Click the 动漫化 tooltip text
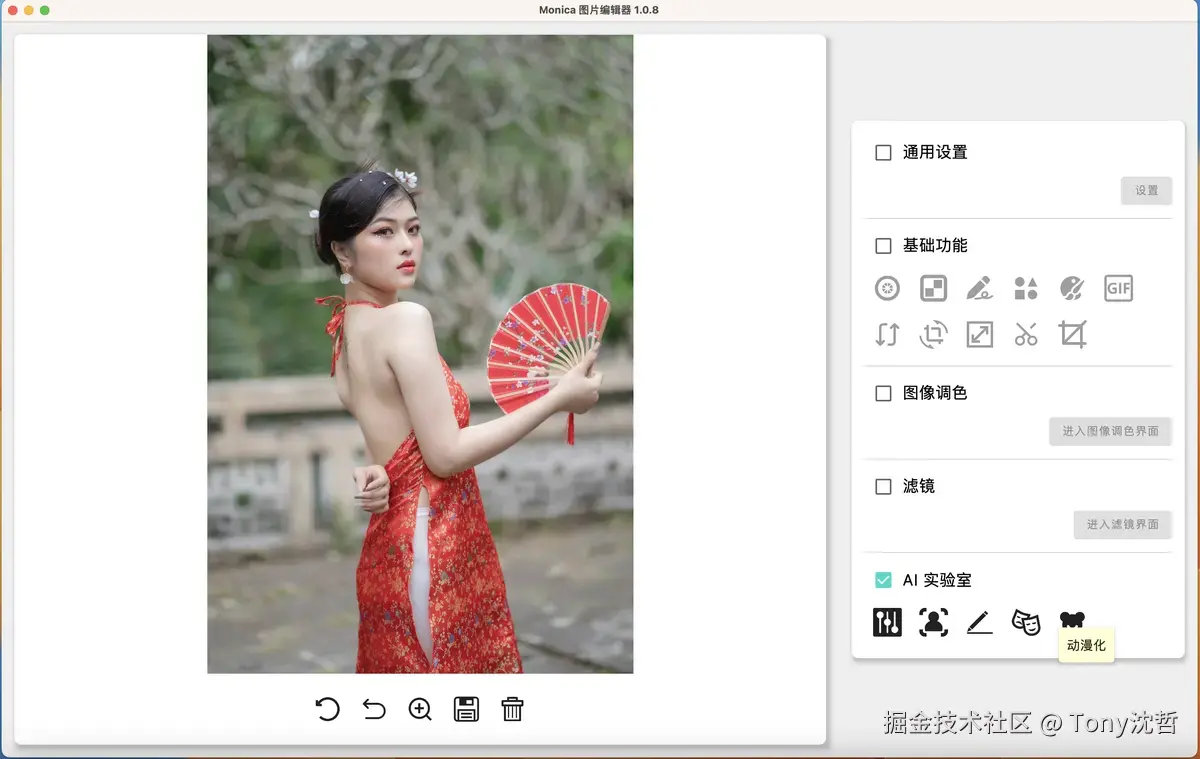Image resolution: width=1200 pixels, height=759 pixels. coord(1086,646)
